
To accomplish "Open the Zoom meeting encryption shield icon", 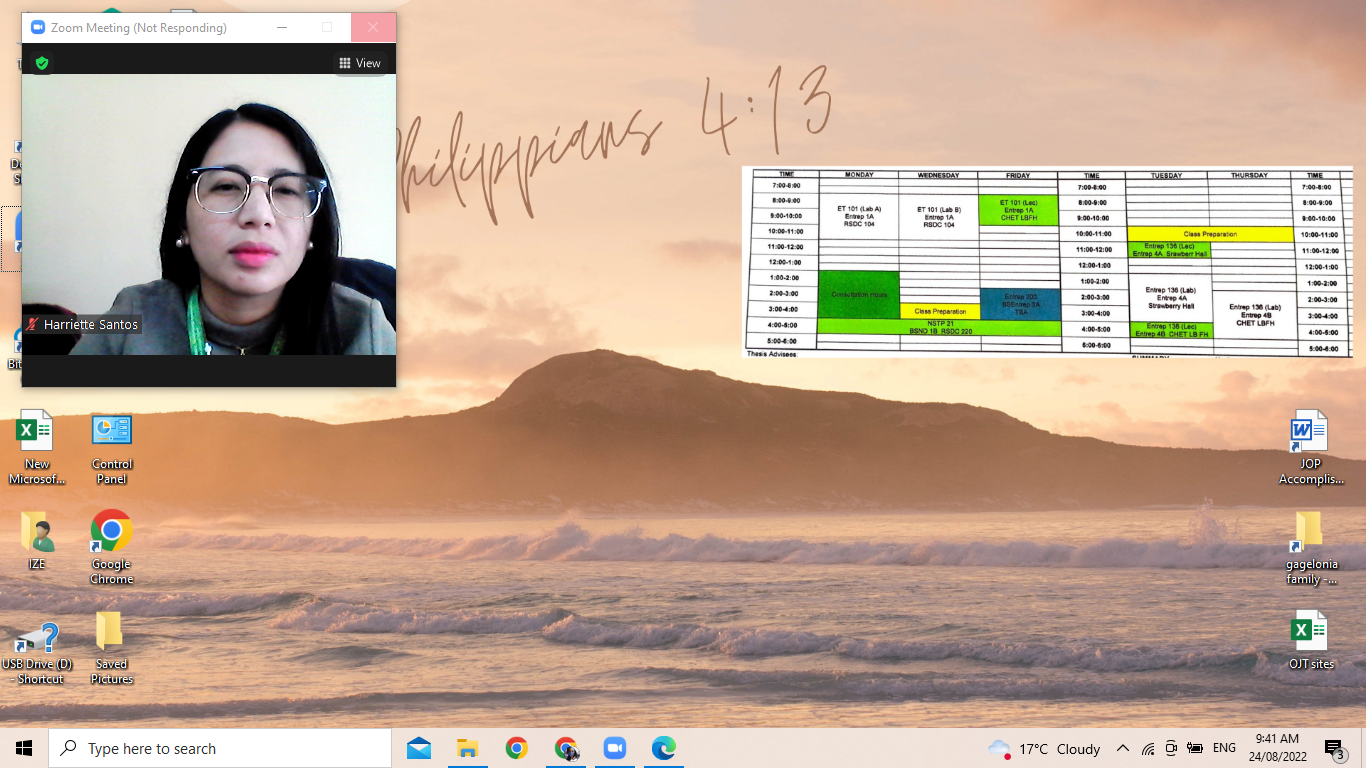I will (x=41, y=63).
